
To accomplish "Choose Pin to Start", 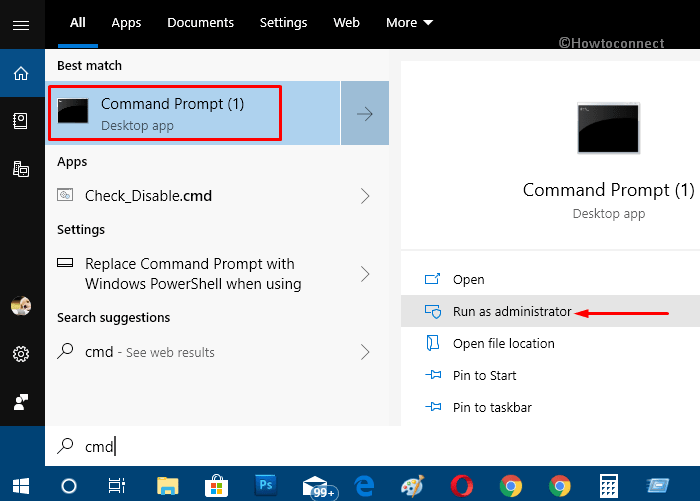I will coord(550,375).
